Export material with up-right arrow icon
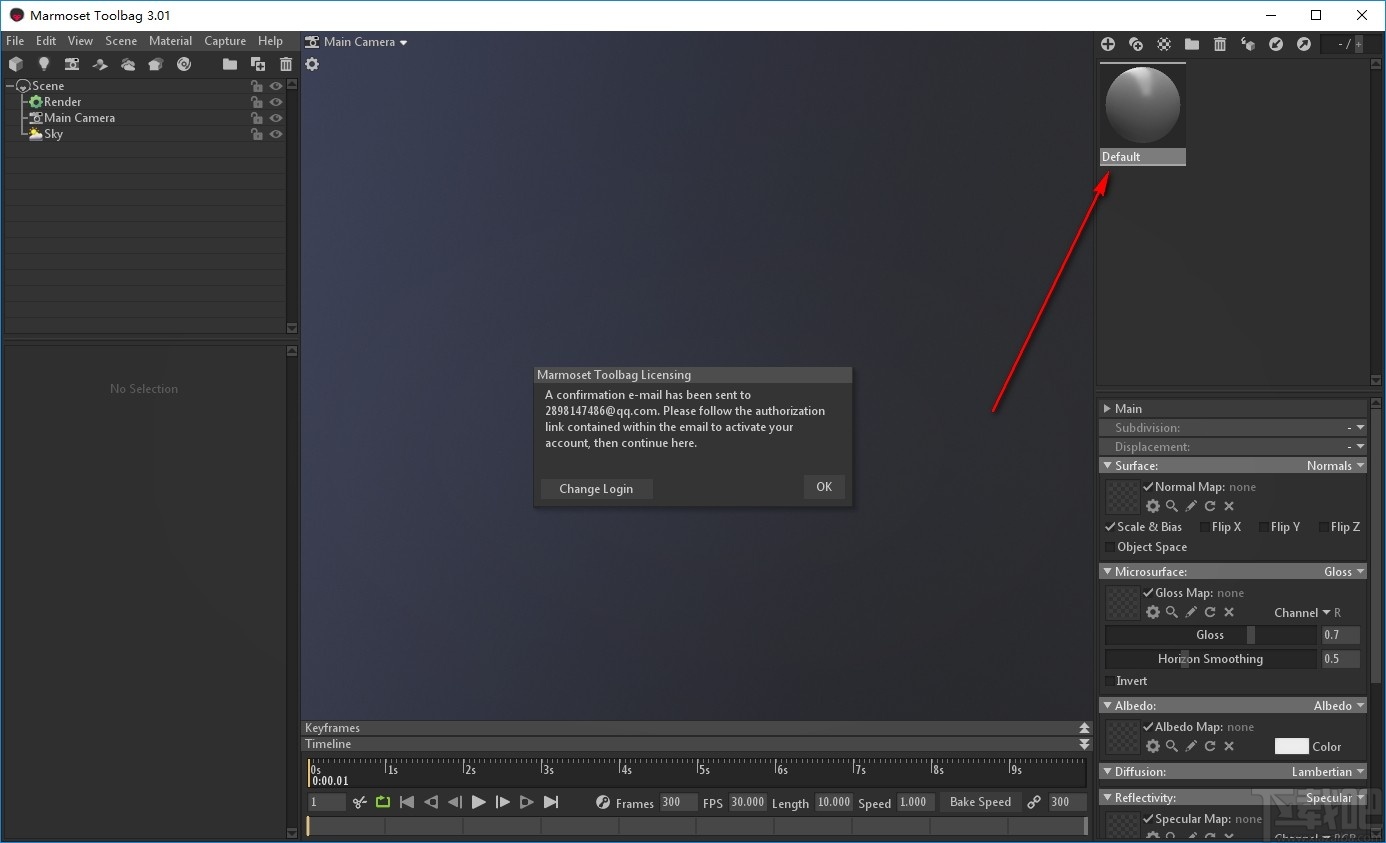 pyautogui.click(x=1304, y=44)
